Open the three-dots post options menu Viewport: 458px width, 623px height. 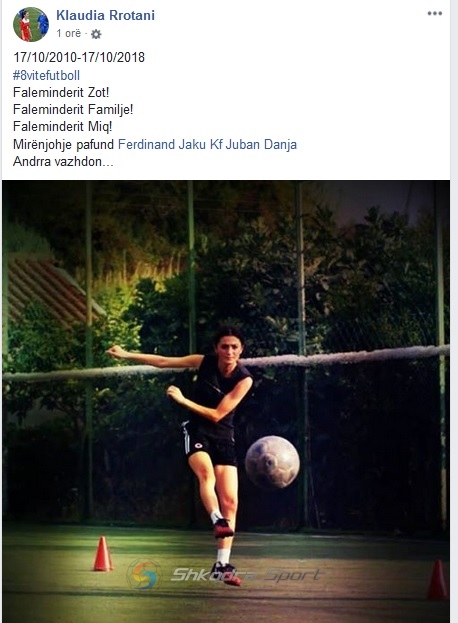point(435,14)
